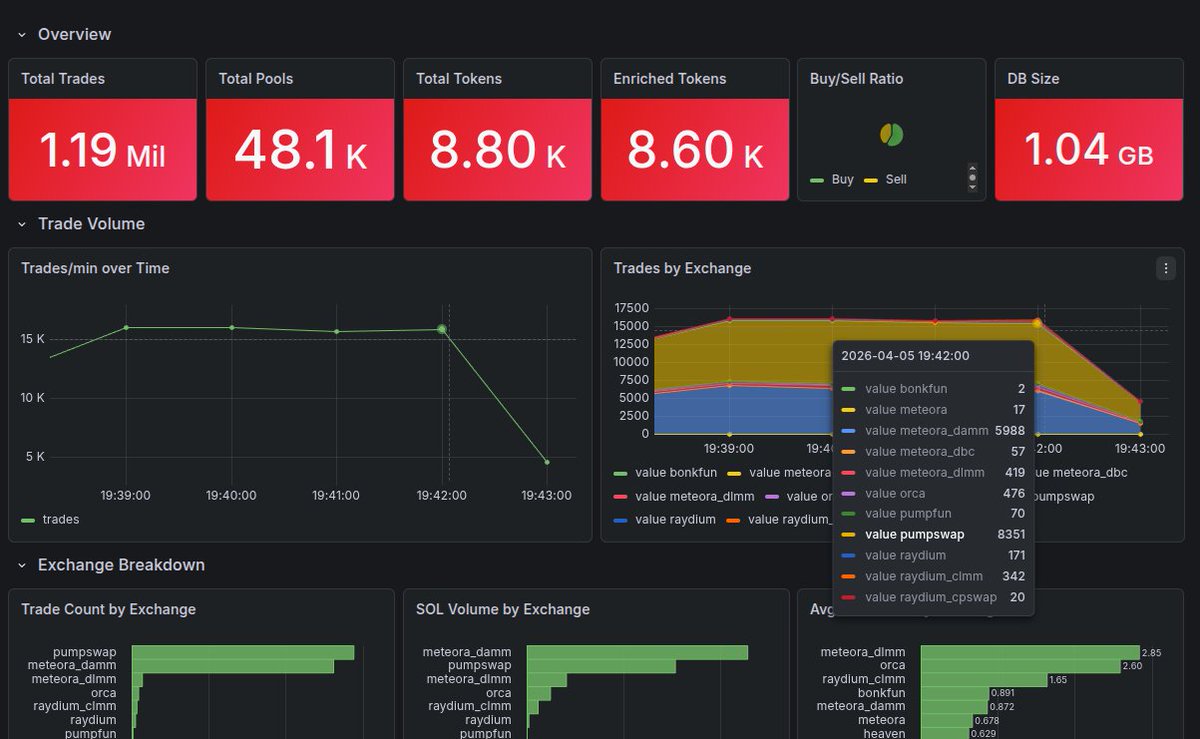This screenshot has width=1200, height=739.
Task: Click the 8.80 K stat value
Action: point(498,151)
